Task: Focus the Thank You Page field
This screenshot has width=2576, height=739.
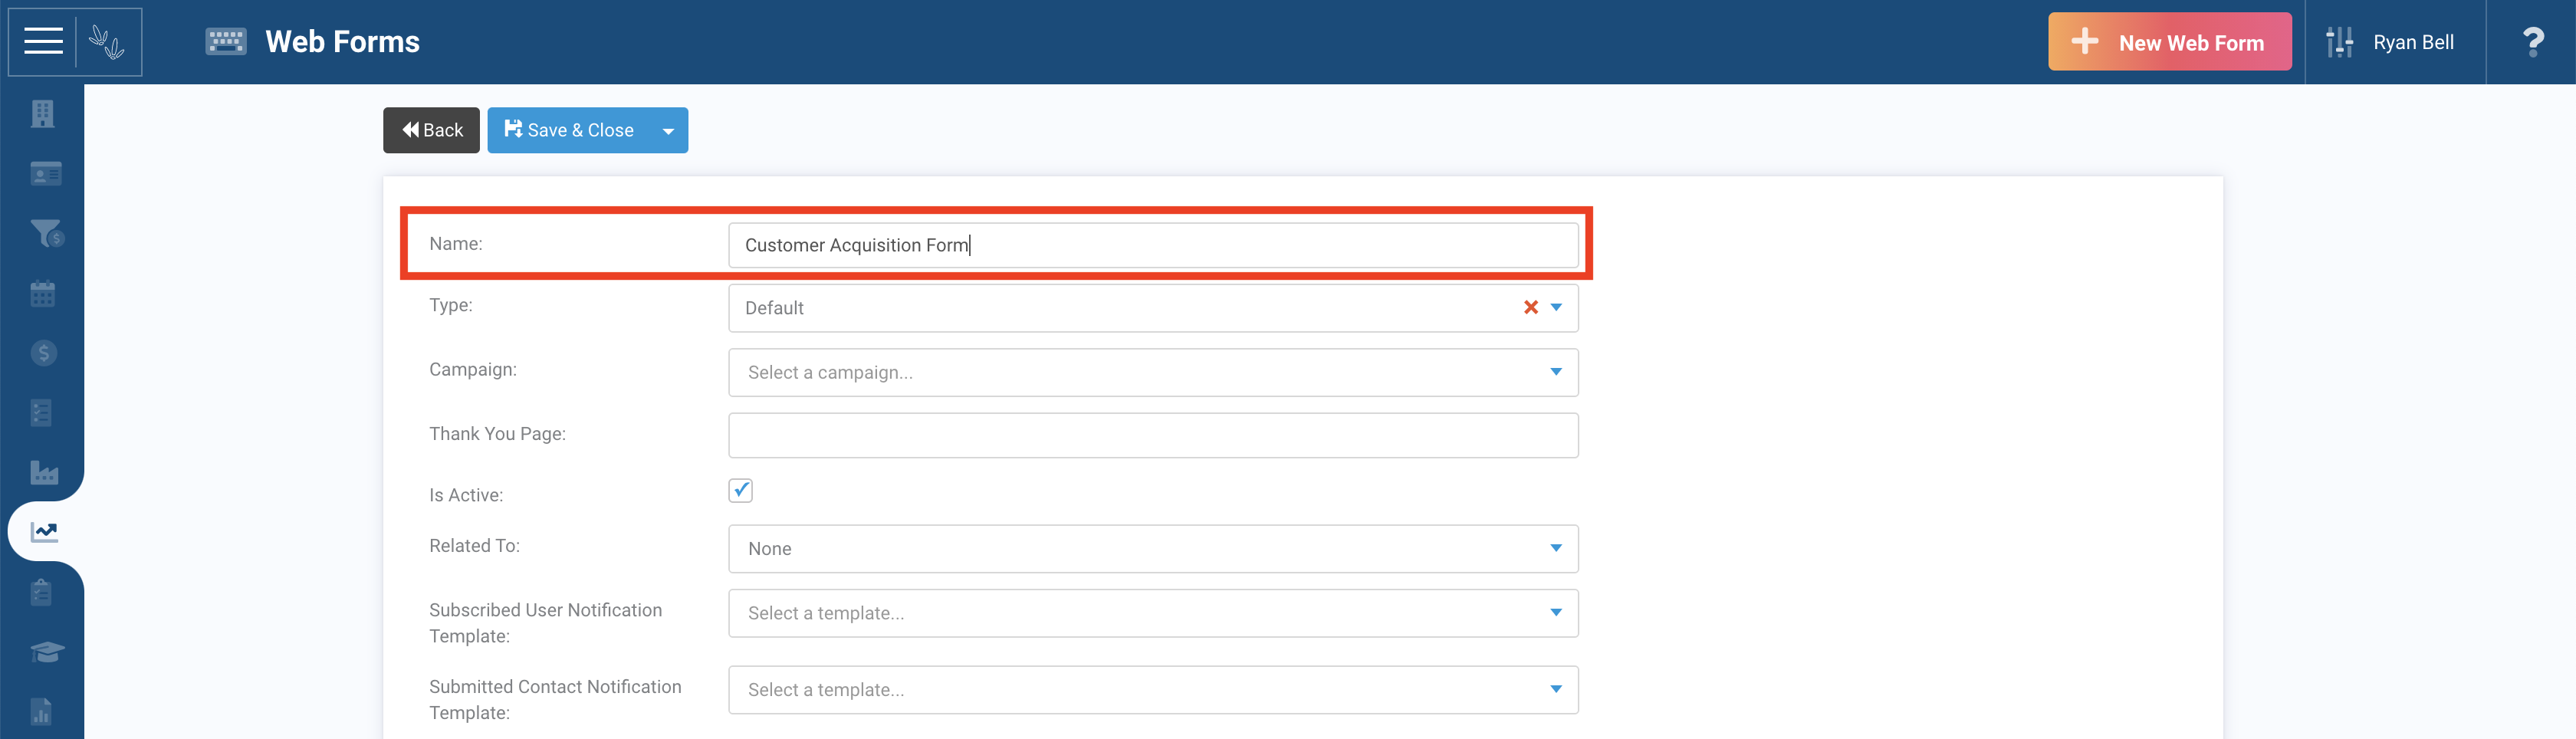Action: pos(1153,436)
